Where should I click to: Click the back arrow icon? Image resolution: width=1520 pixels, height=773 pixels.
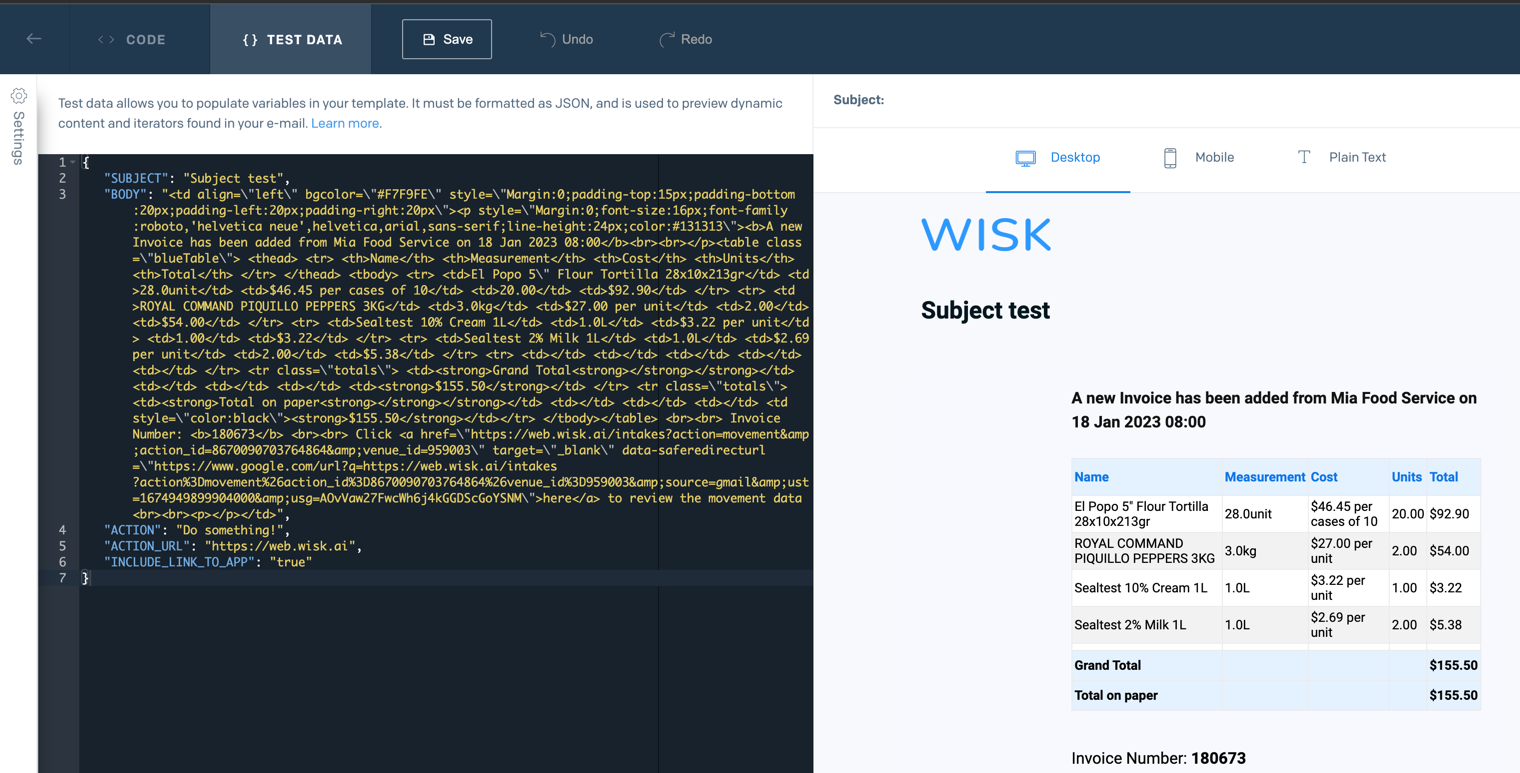pos(34,39)
